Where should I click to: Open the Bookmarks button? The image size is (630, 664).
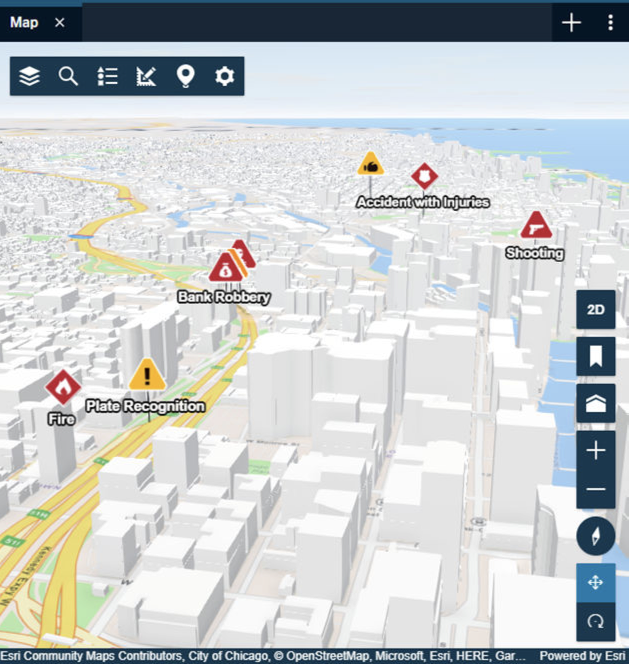point(596,356)
